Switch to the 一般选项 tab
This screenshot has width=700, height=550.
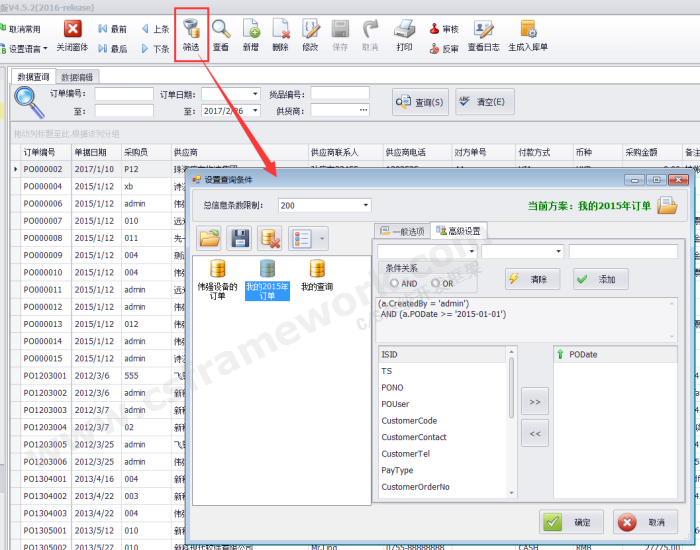click(401, 231)
